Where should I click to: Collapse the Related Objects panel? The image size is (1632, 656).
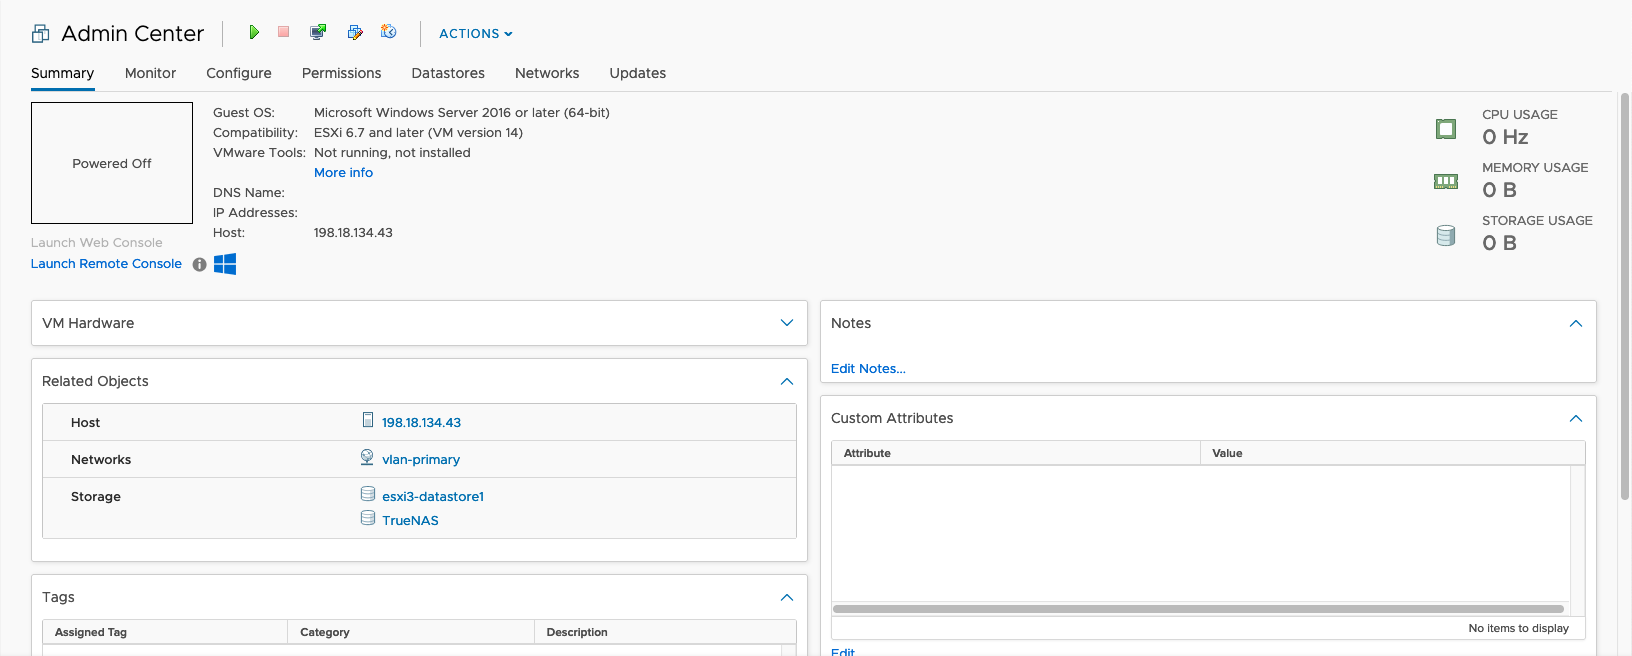[x=786, y=381]
